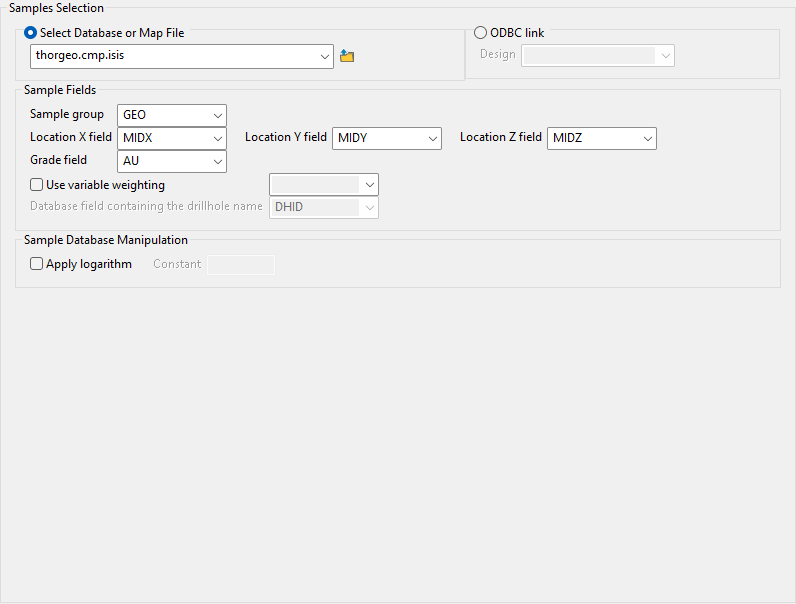This screenshot has height=604, width=796.
Task: Click the 'Constant' label
Action: point(177,264)
